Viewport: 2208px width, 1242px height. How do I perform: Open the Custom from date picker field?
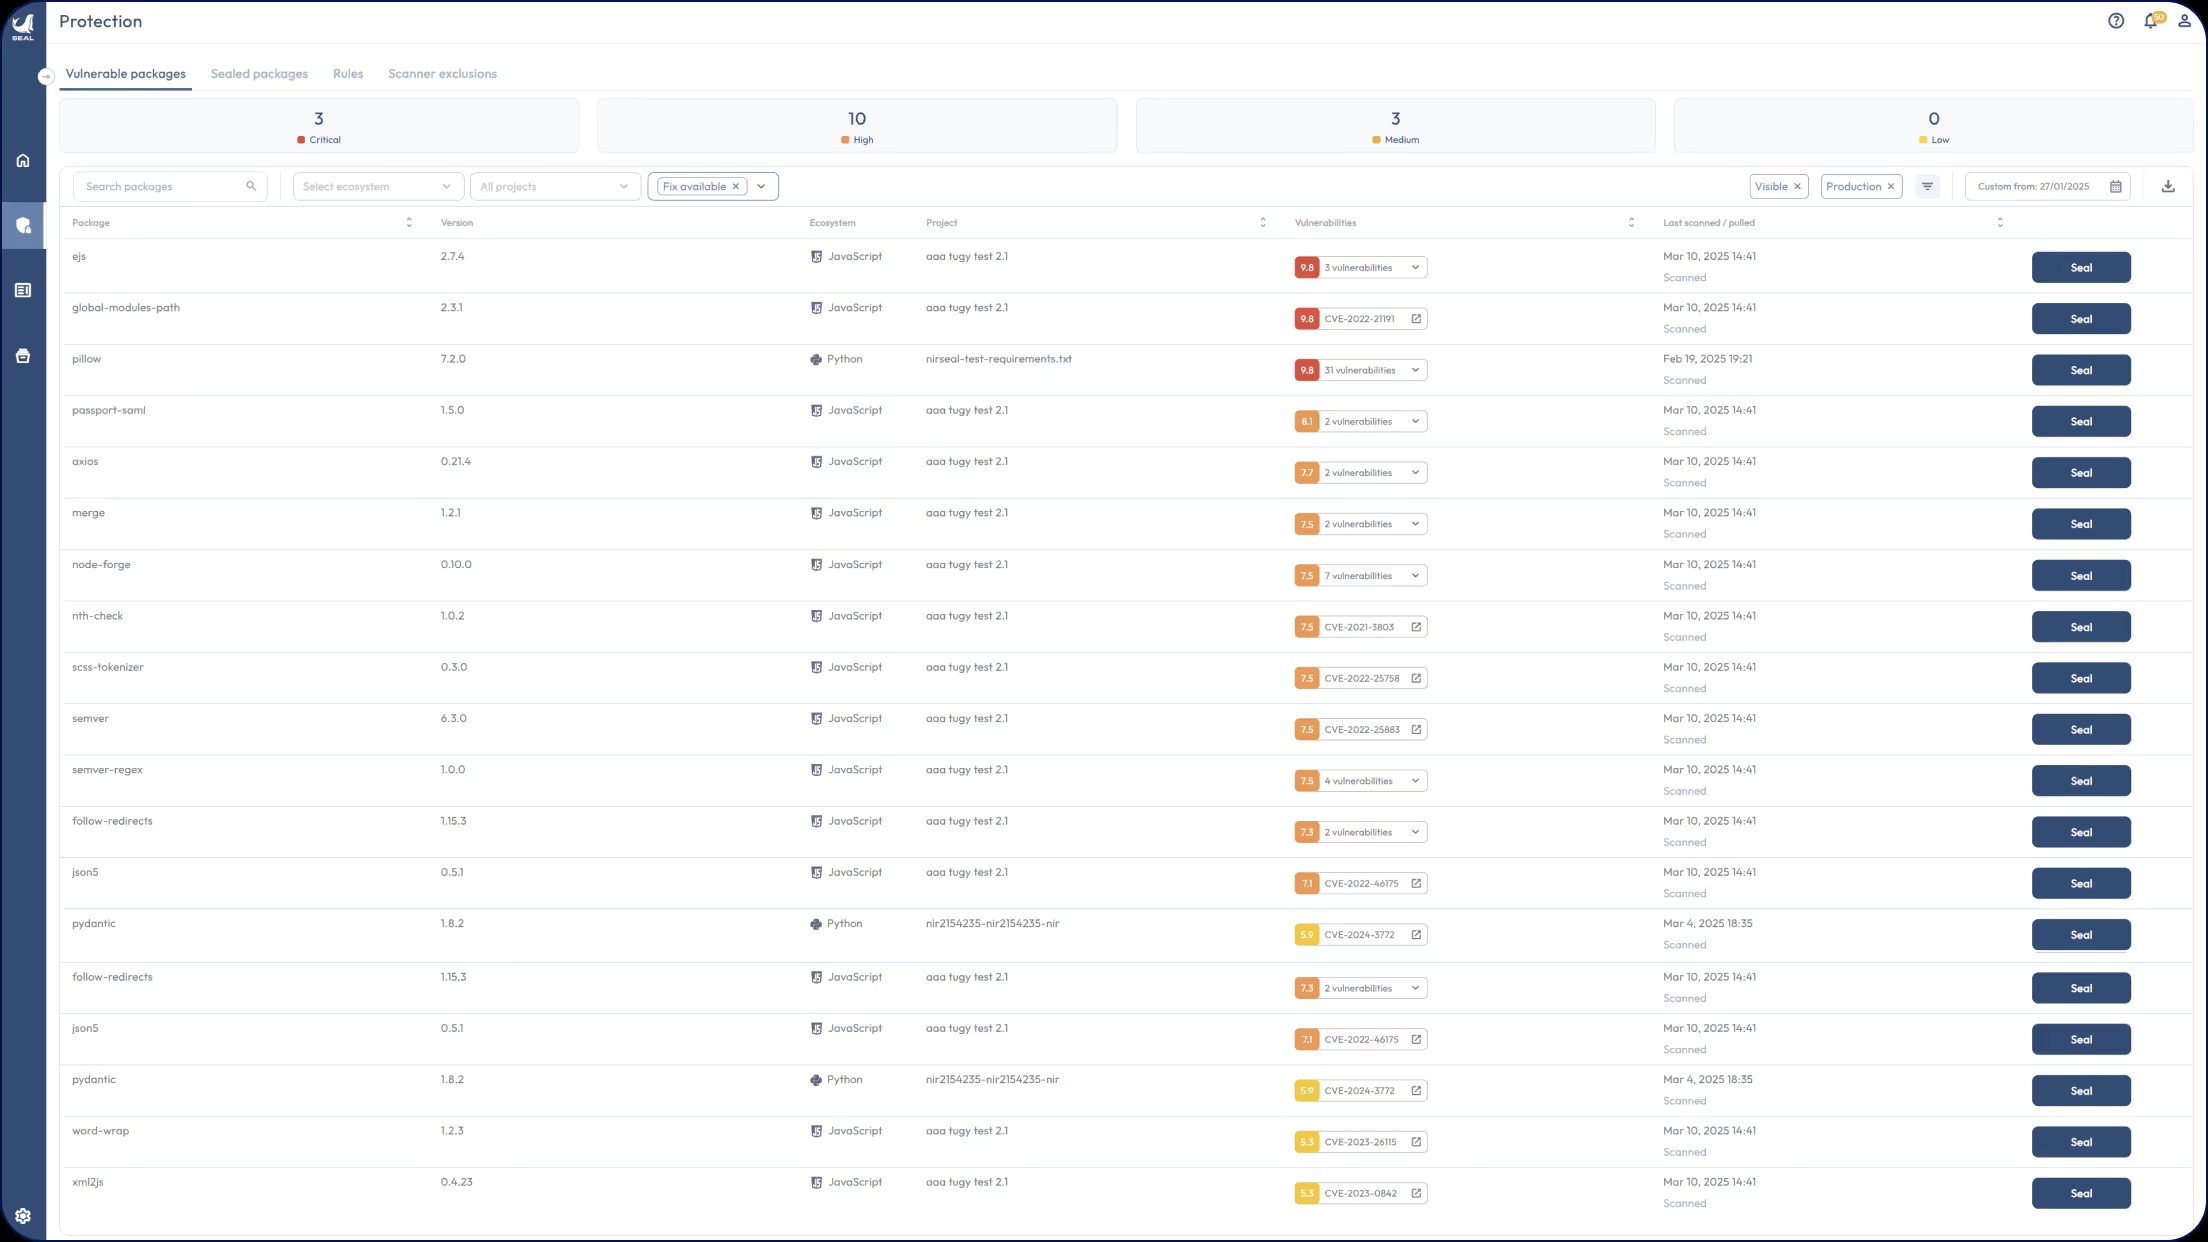2047,187
